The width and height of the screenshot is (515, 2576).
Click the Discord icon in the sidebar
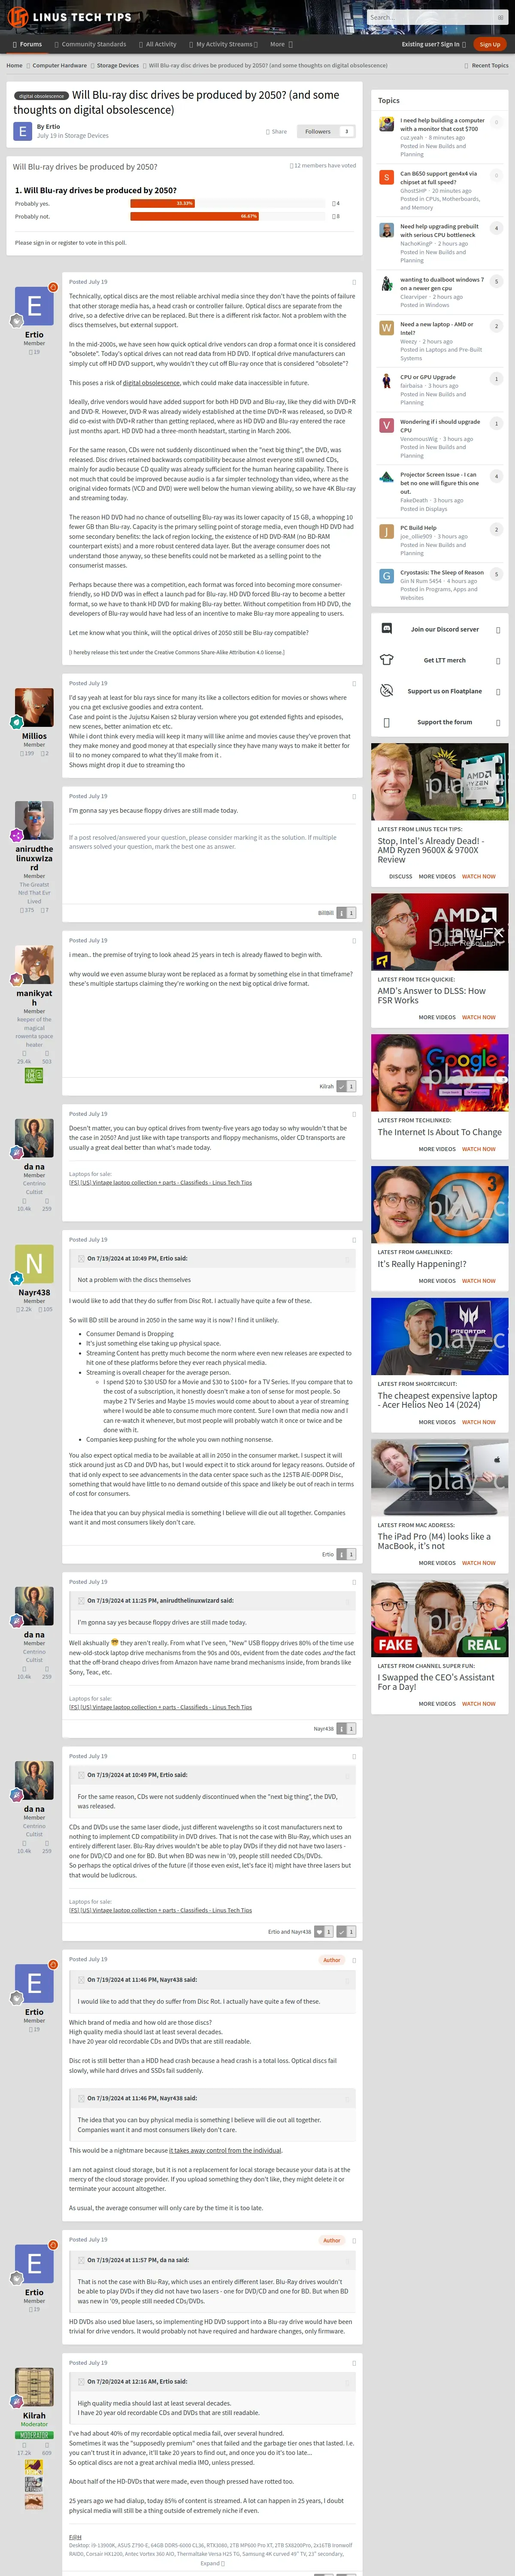point(387,629)
